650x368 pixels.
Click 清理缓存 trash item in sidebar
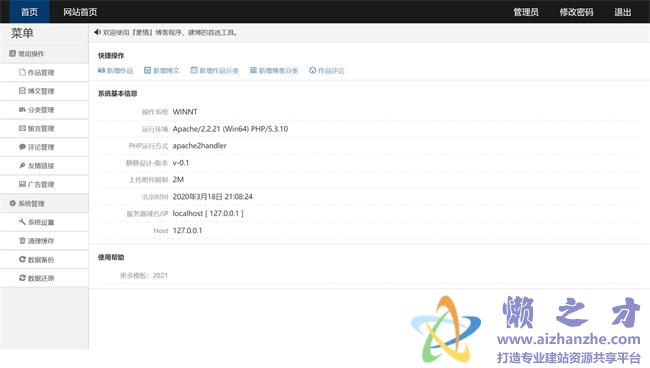click(x=44, y=241)
